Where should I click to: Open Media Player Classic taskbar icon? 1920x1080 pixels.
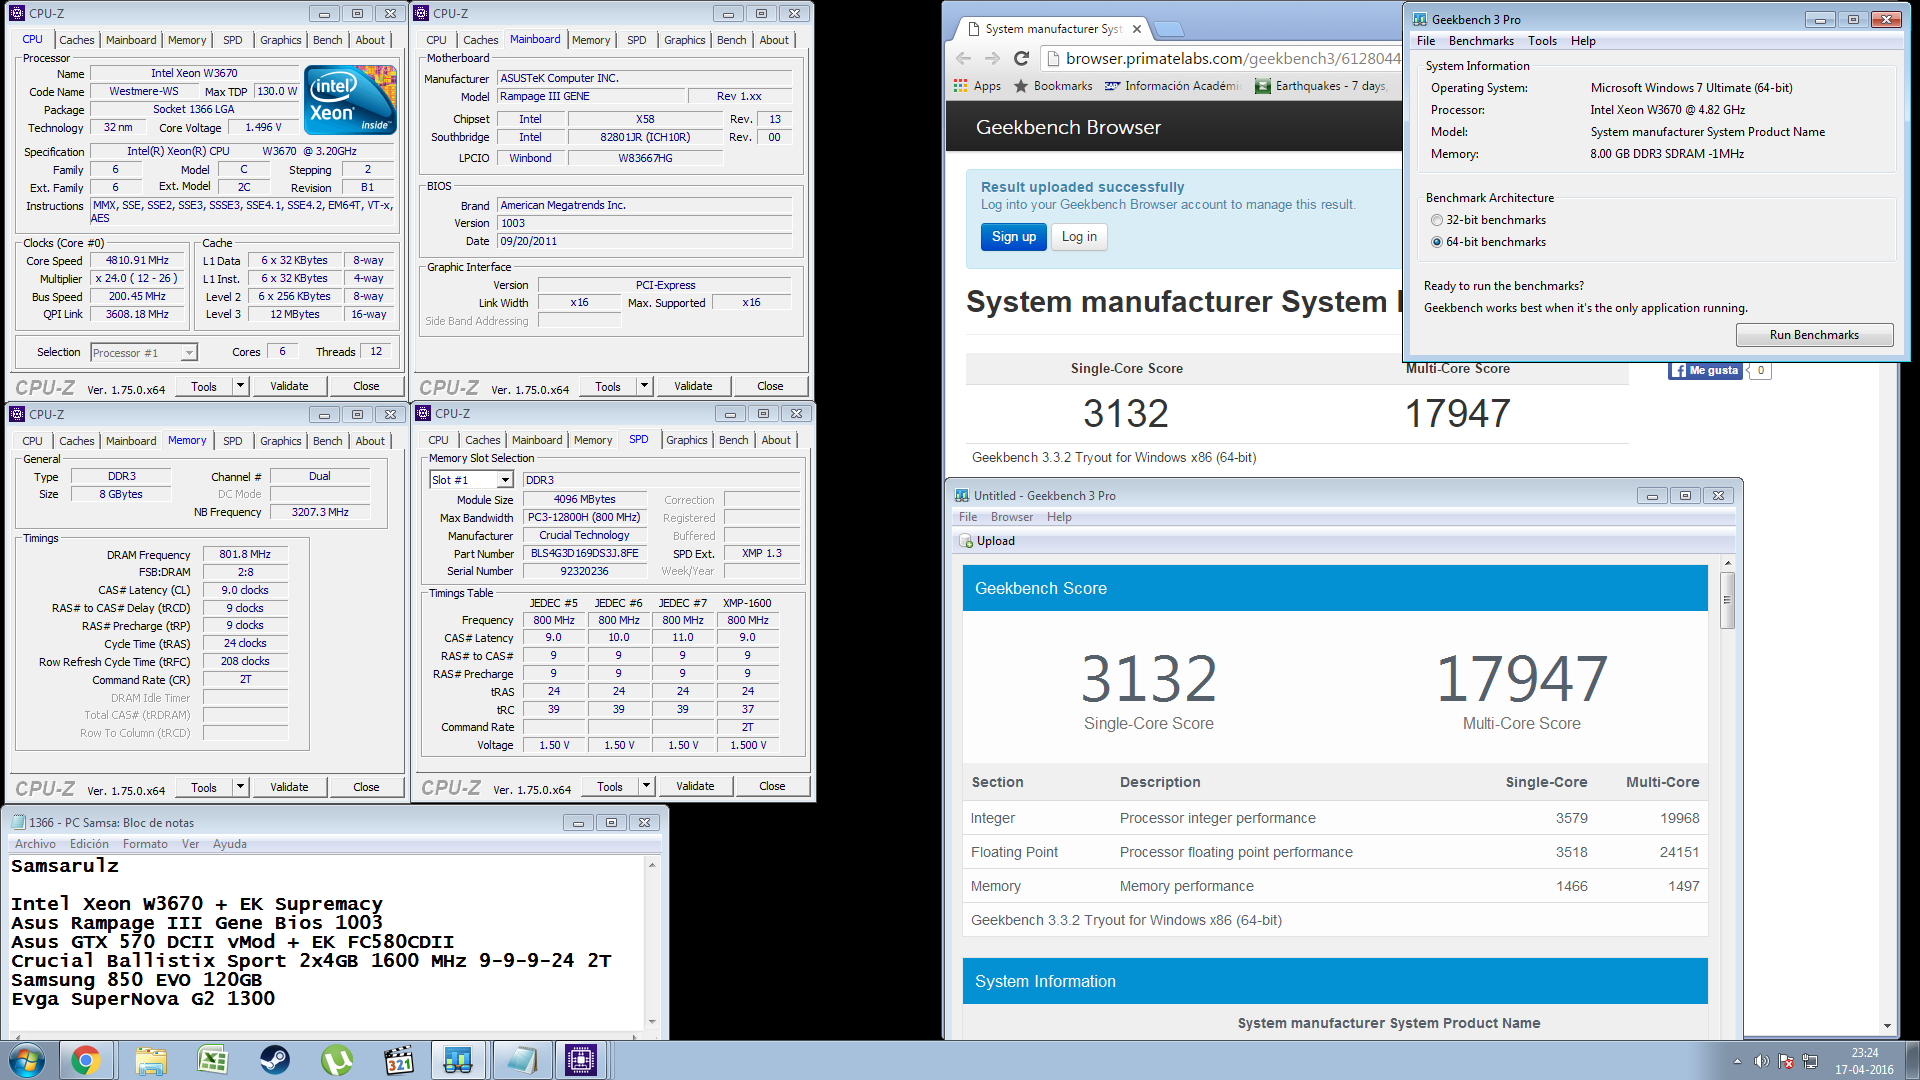click(x=398, y=1060)
